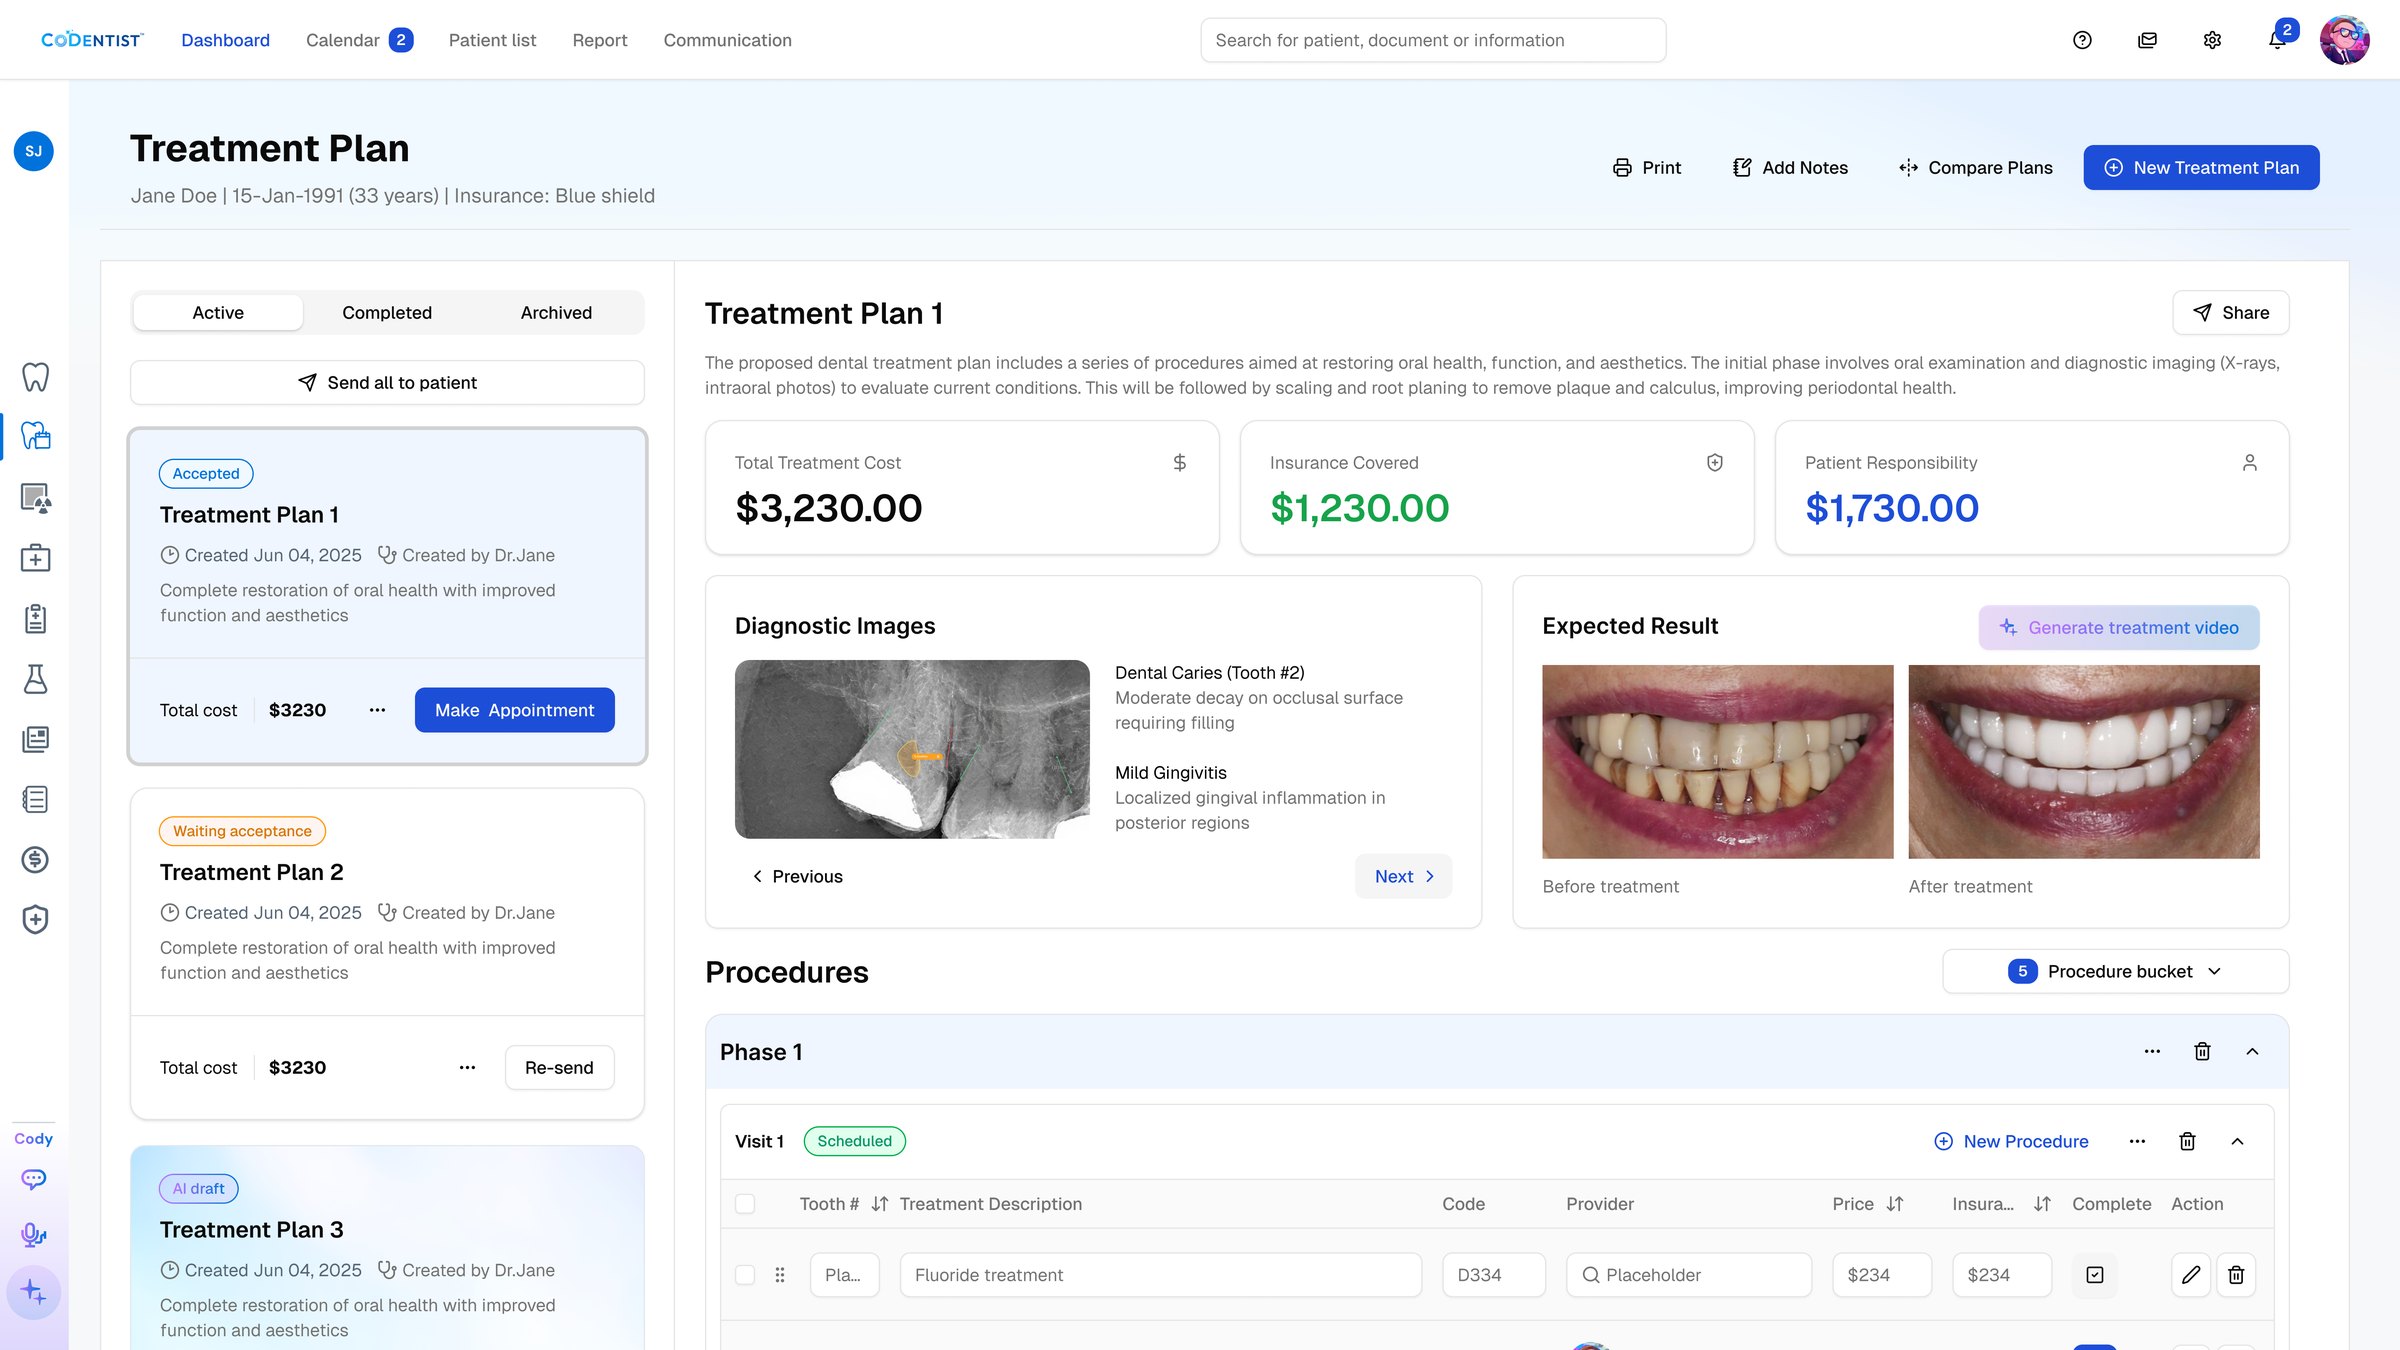Sort by Insurance column arrows
The height and width of the screenshot is (1350, 2400).
point(2042,1204)
